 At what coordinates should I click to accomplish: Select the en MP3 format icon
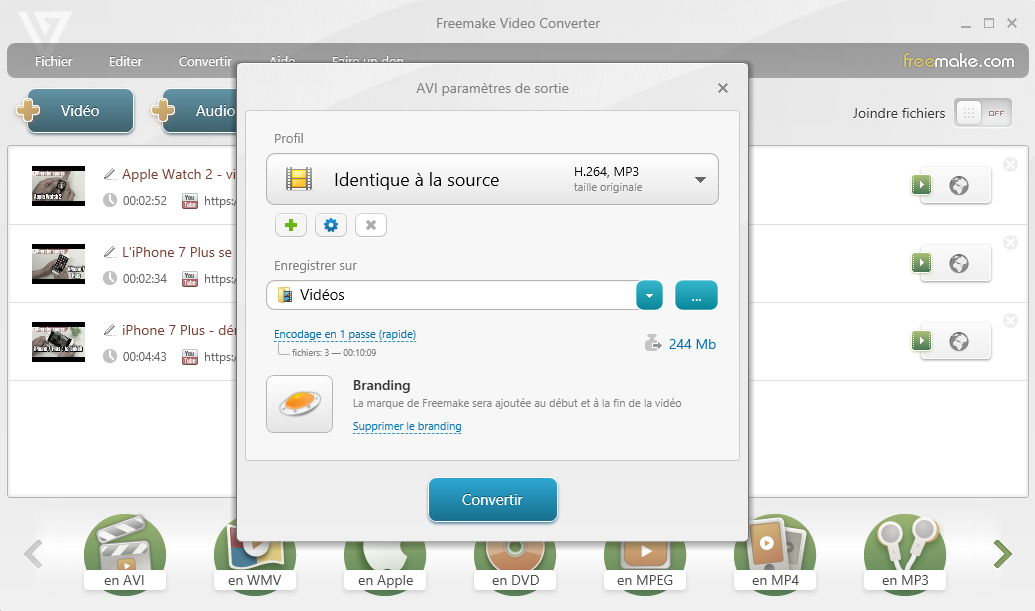[x=903, y=553]
